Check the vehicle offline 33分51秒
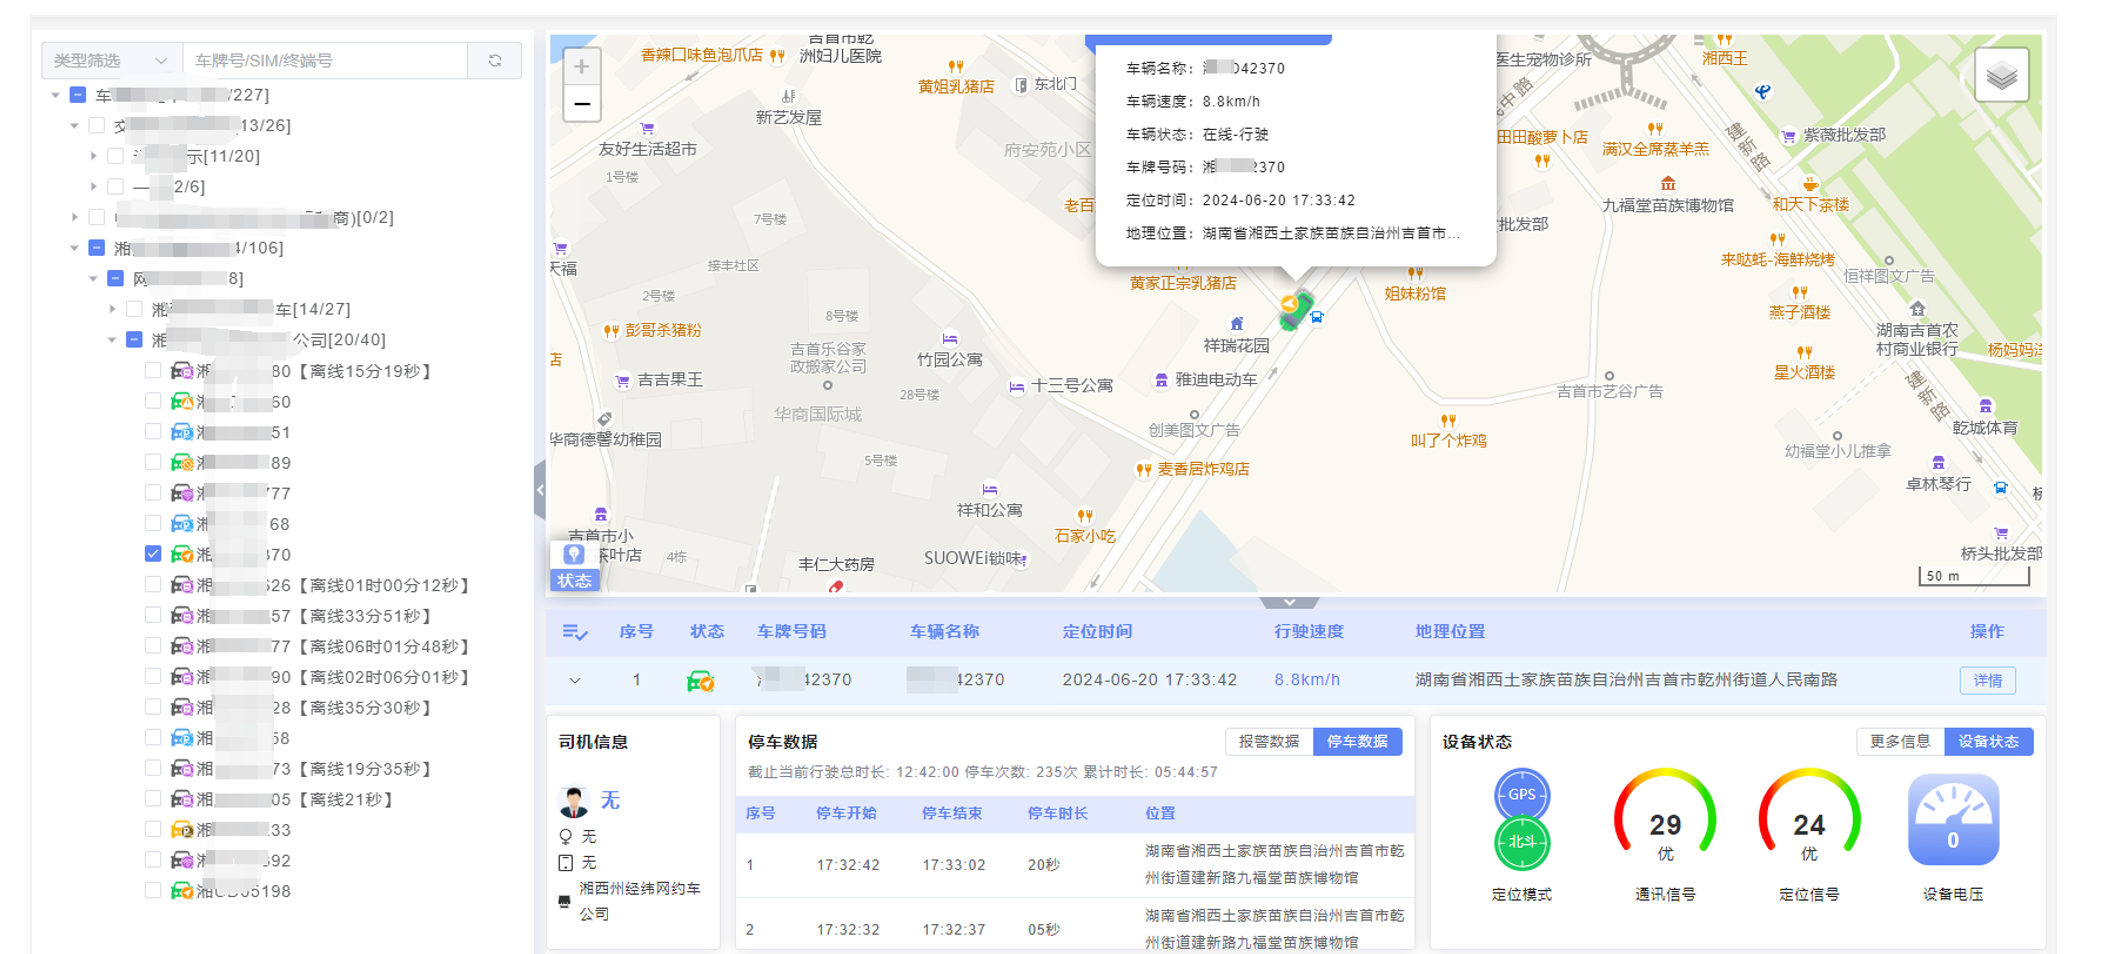Screen dimensions: 2123x954 pos(153,615)
